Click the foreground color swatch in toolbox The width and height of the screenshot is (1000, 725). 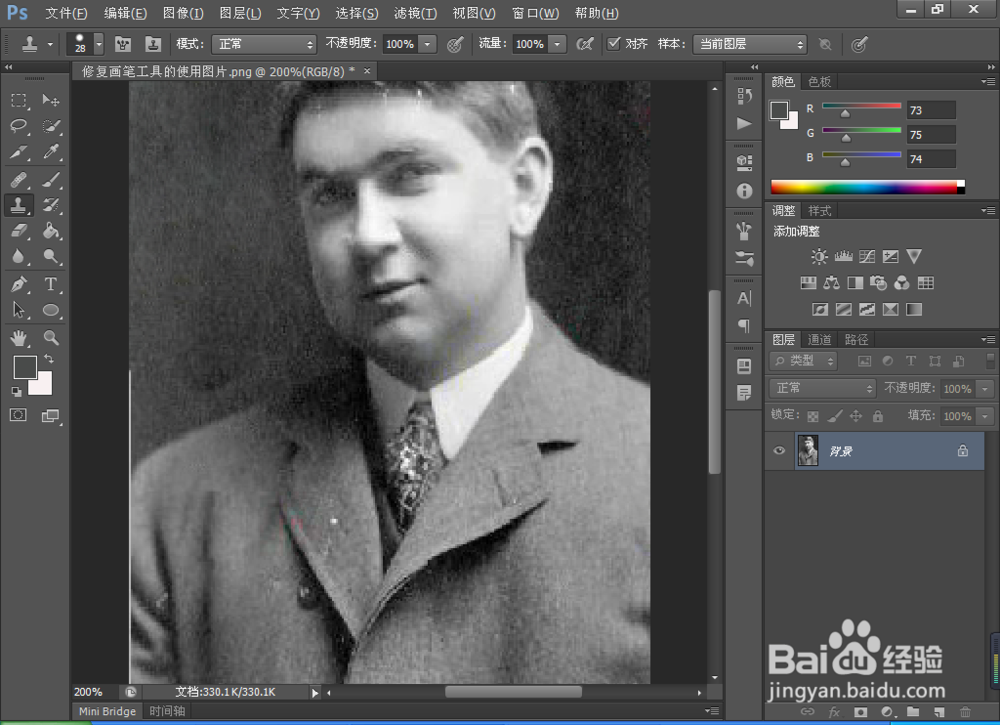pyautogui.click(x=24, y=367)
